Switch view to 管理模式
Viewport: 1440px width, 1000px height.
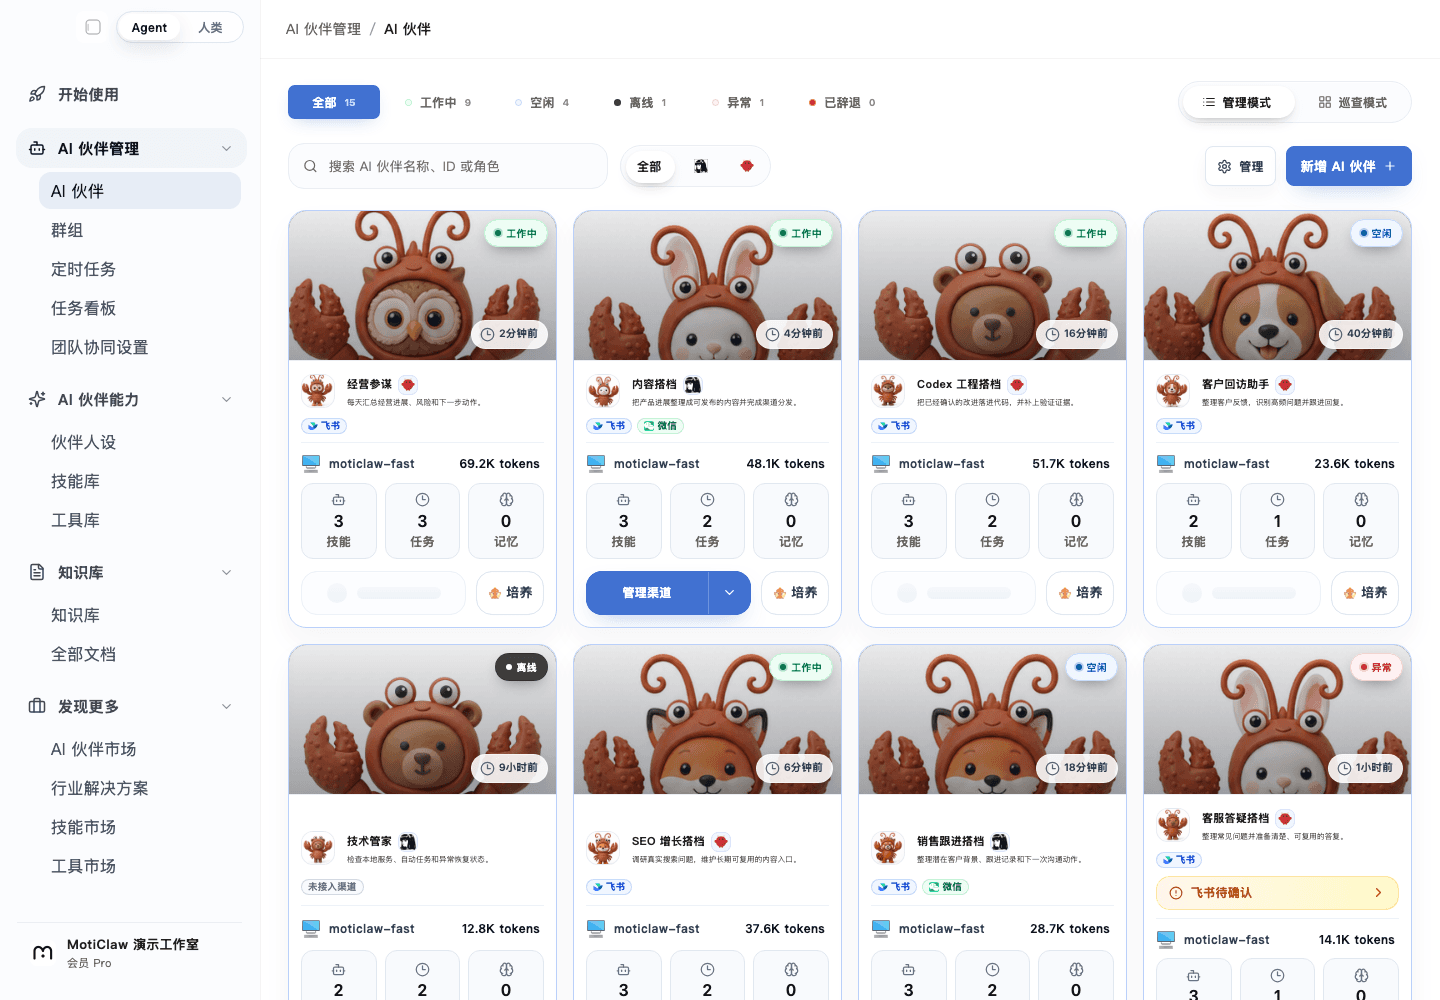[1237, 102]
